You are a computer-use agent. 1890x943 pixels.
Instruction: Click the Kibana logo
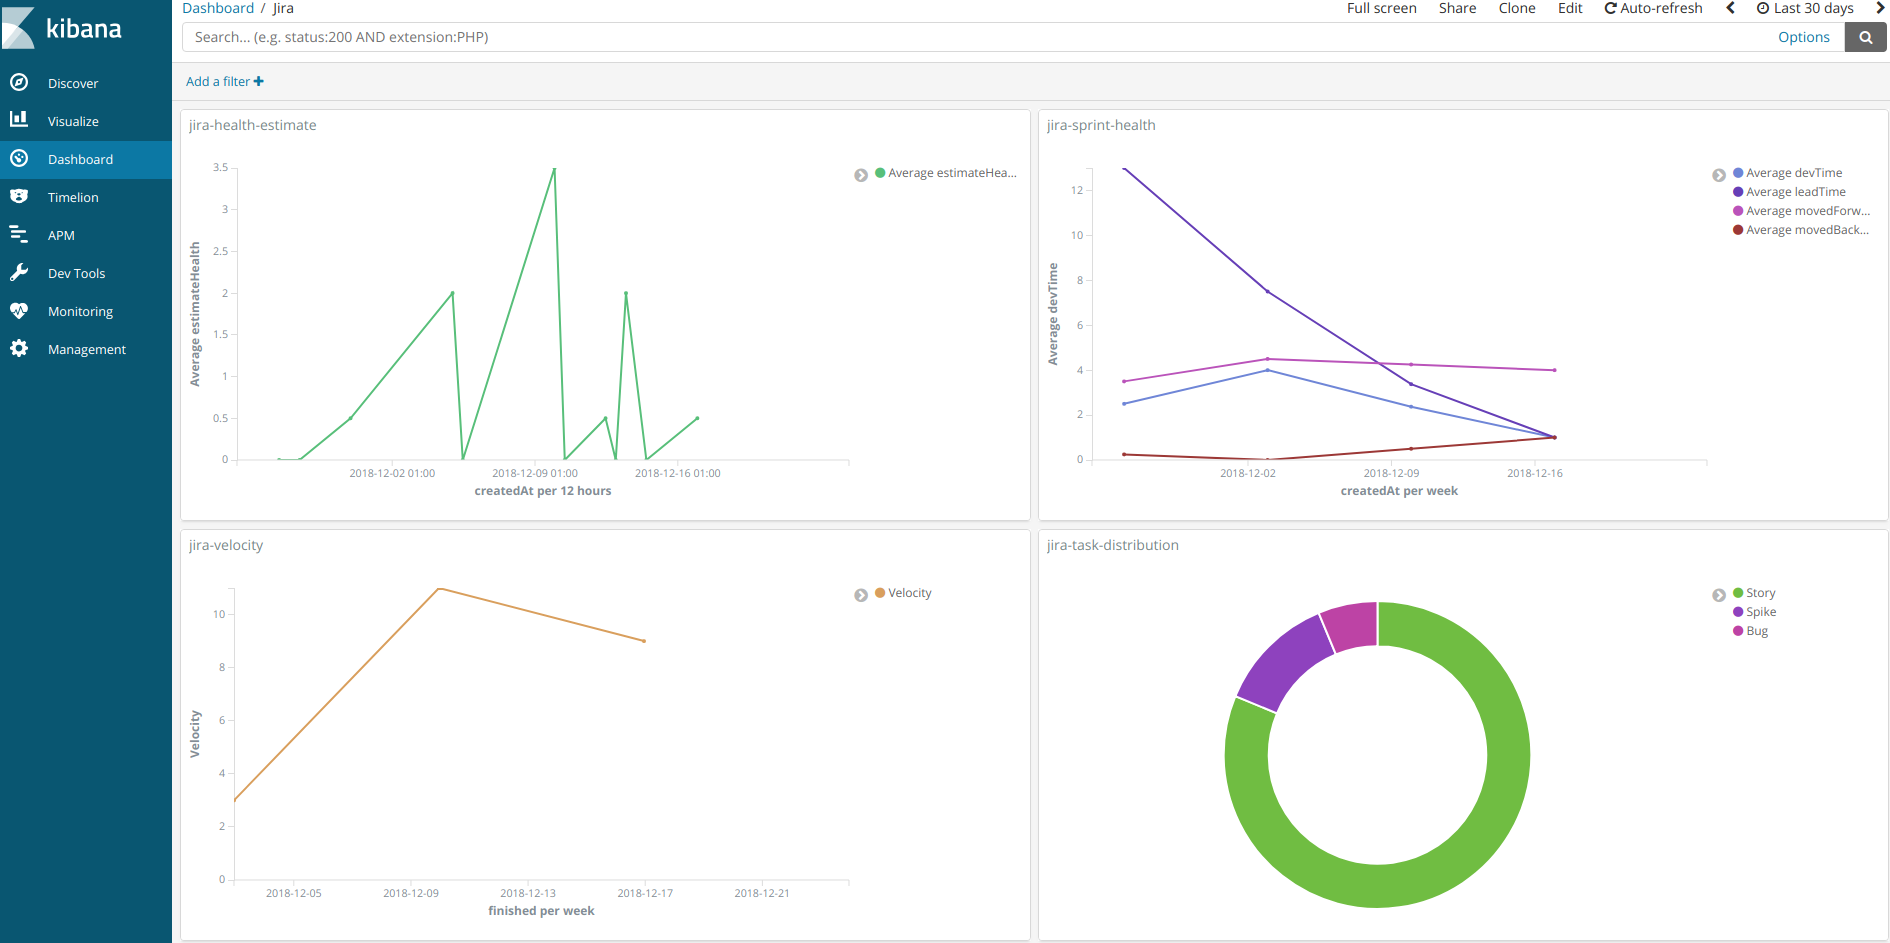[62, 27]
